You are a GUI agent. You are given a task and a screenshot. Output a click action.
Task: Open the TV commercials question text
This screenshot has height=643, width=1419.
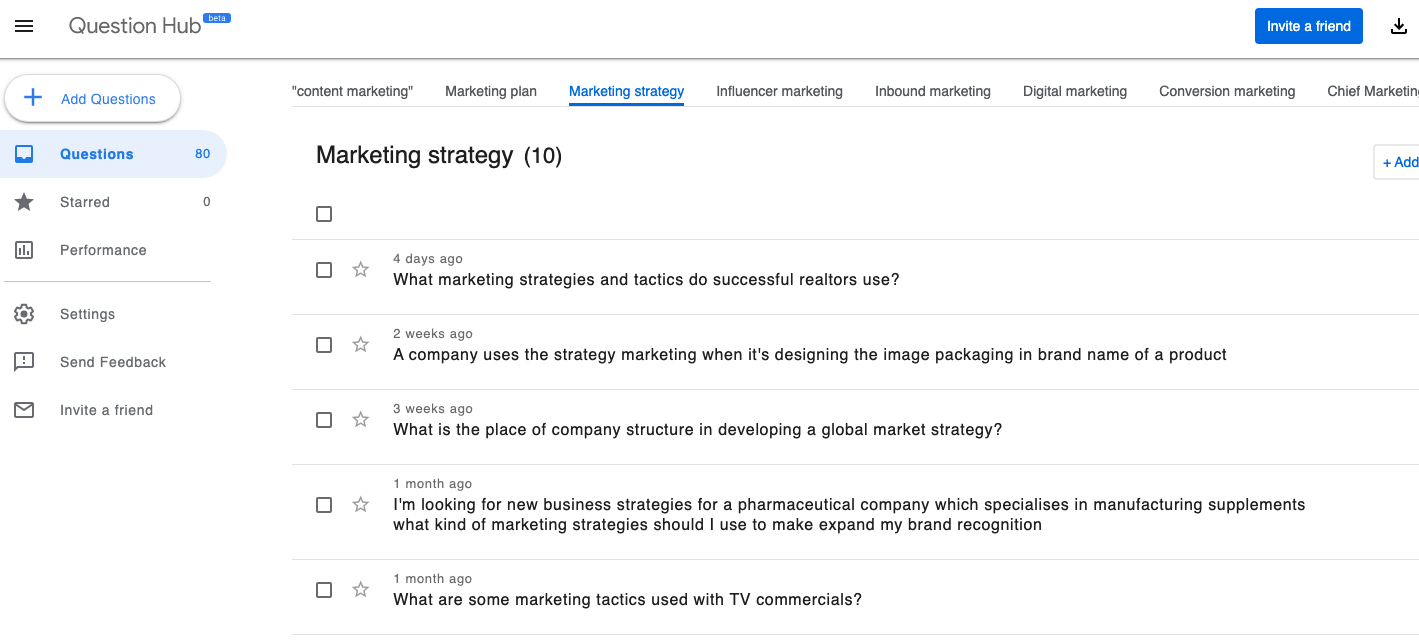click(x=627, y=600)
